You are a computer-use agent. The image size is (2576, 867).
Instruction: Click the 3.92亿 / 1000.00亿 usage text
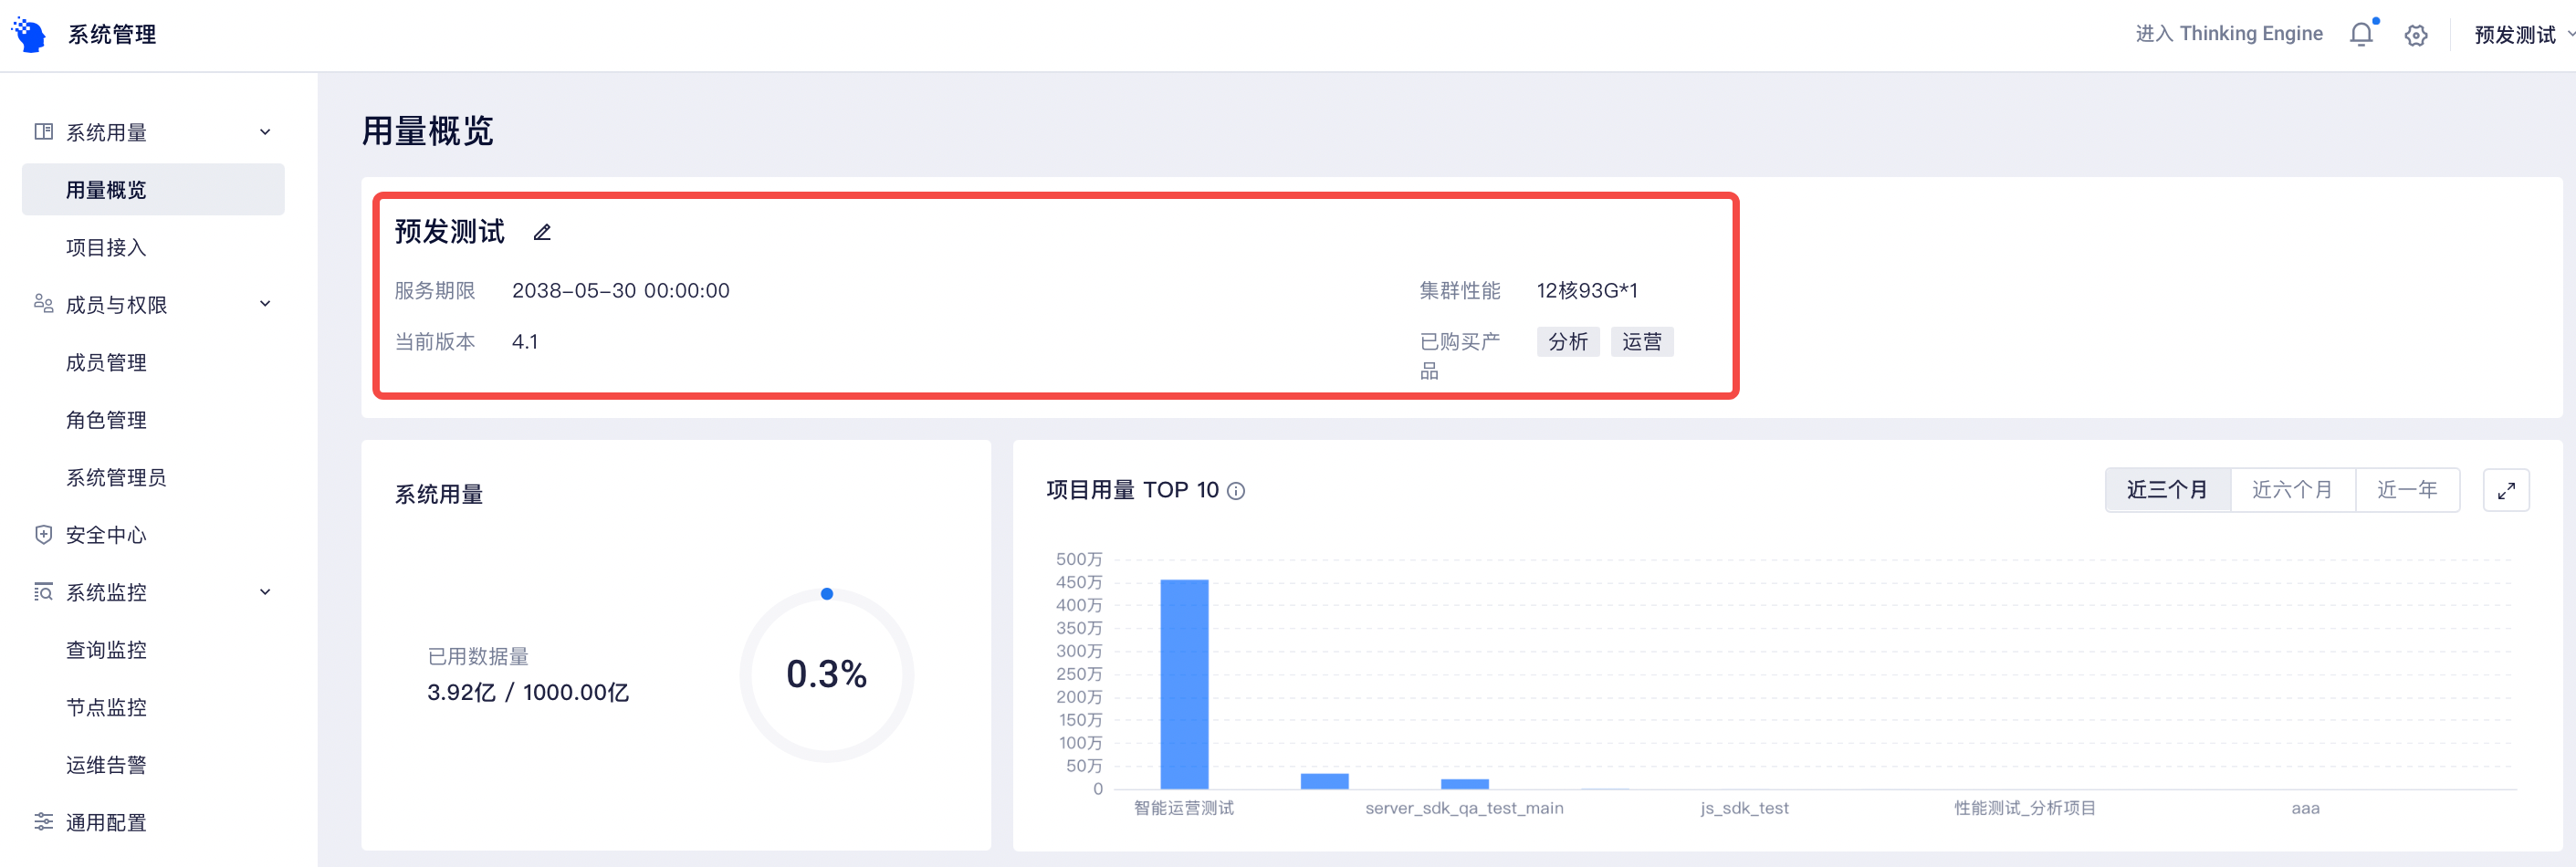click(528, 692)
